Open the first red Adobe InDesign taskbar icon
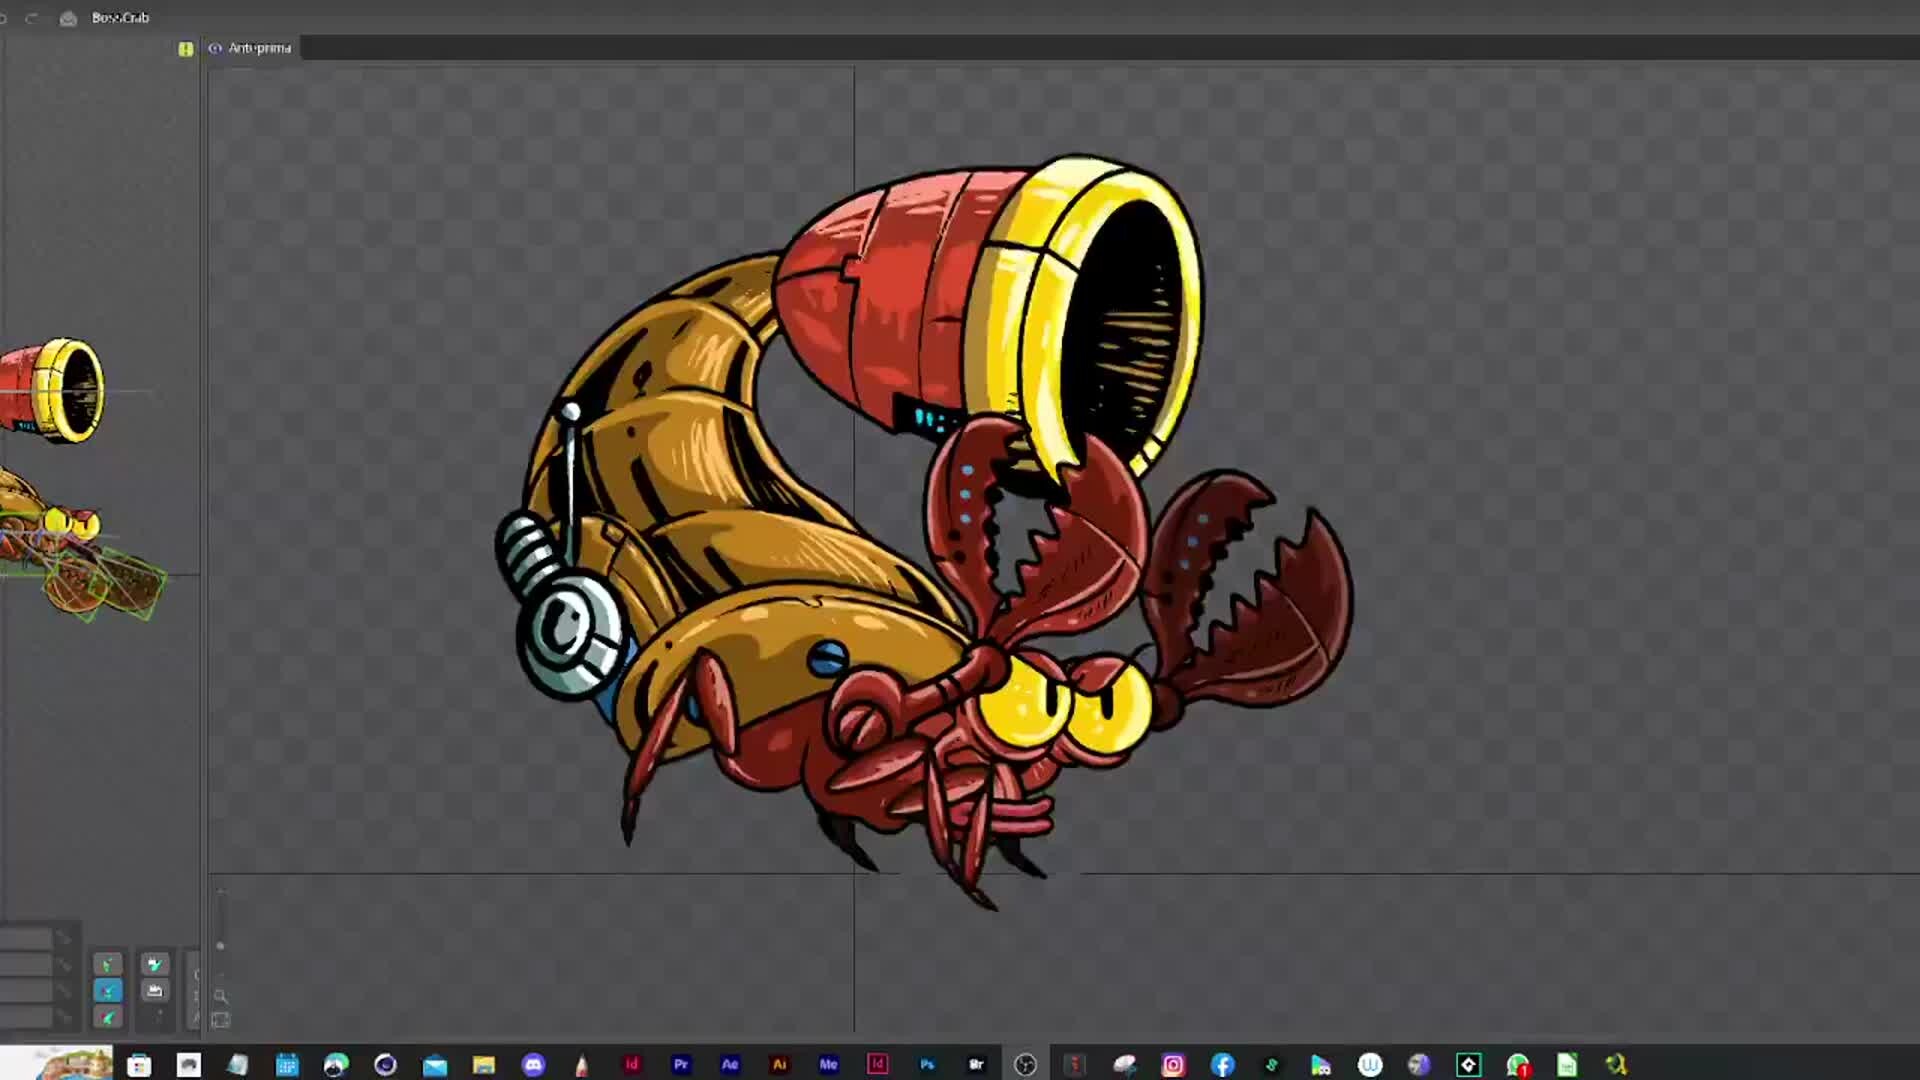This screenshot has height=1080, width=1920. click(x=632, y=1065)
